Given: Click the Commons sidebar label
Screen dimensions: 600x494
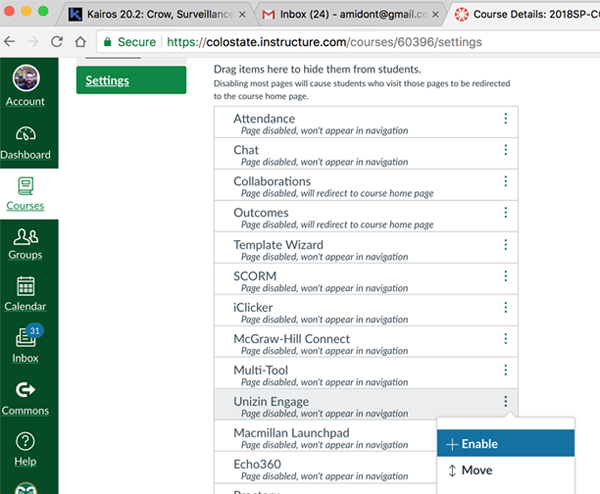Looking at the screenshot, I should point(25,411).
